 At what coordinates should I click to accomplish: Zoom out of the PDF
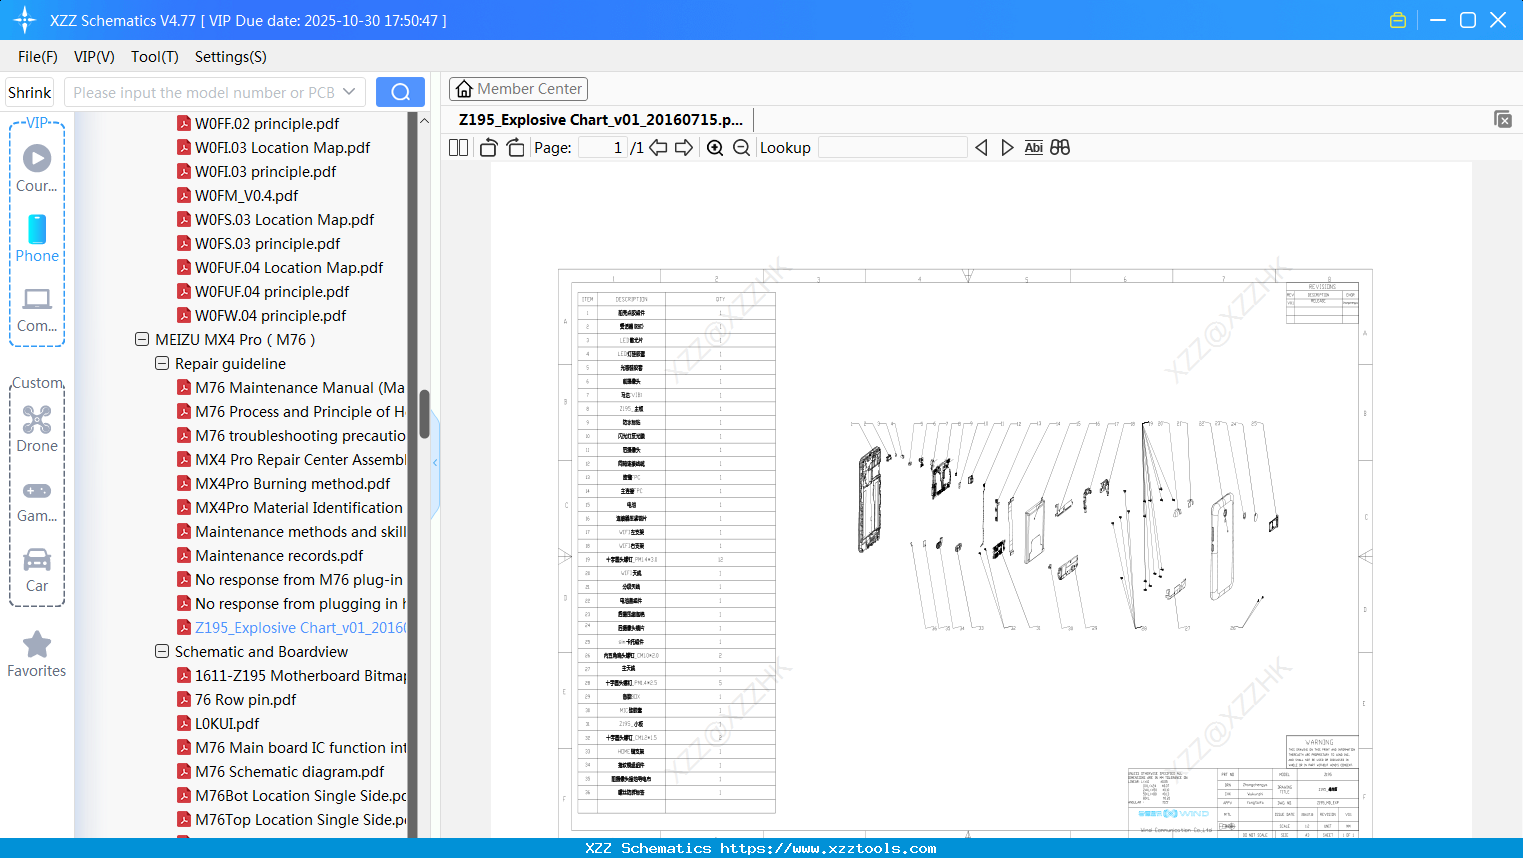(x=741, y=148)
